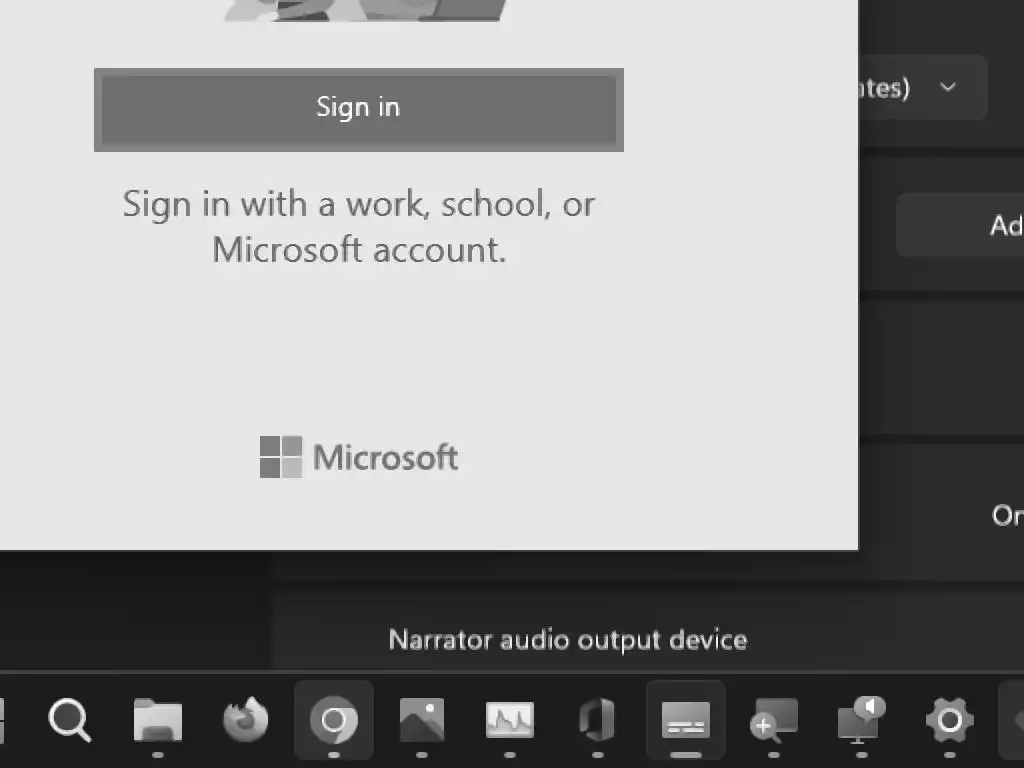Open File Explorer from the taskbar
This screenshot has width=1024, height=768.
tap(157, 720)
